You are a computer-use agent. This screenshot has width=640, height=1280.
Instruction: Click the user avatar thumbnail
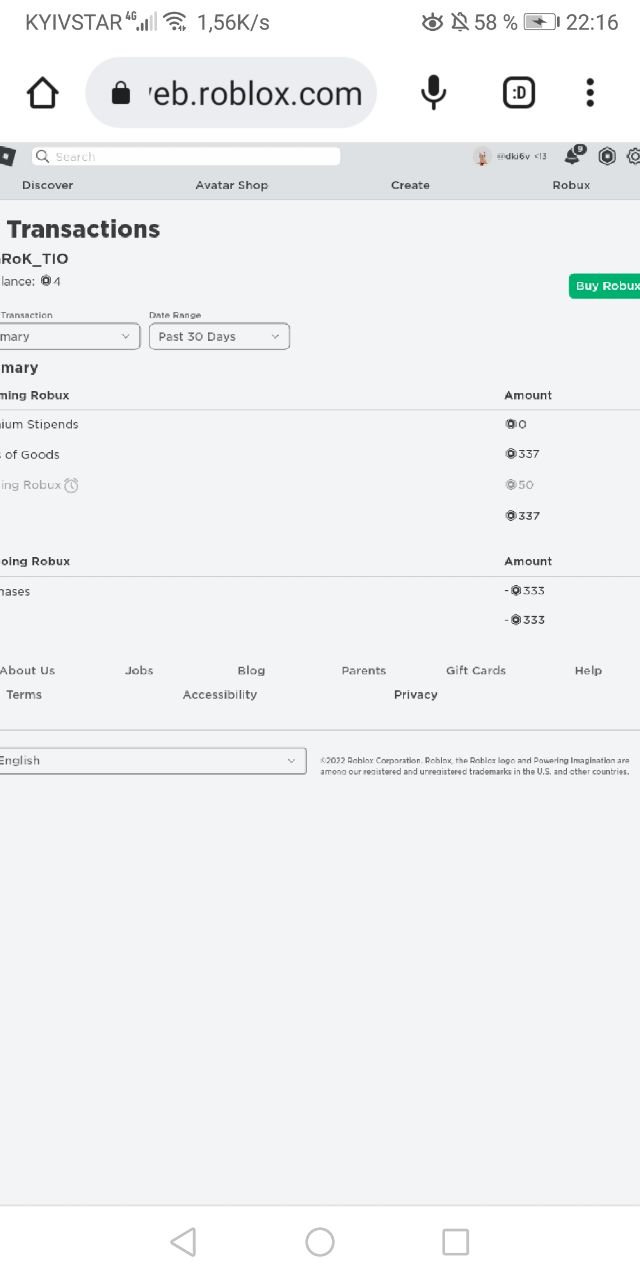click(x=482, y=156)
